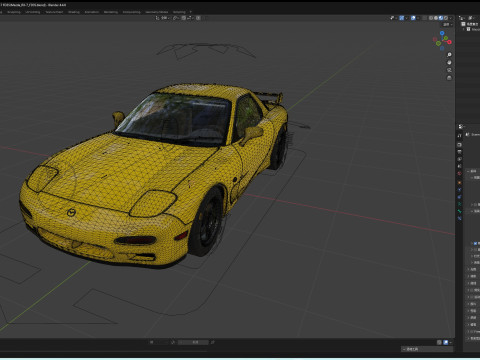Screen dimensions: 480x360
Task: Open the Rendering workspace tab
Action: click(111, 12)
